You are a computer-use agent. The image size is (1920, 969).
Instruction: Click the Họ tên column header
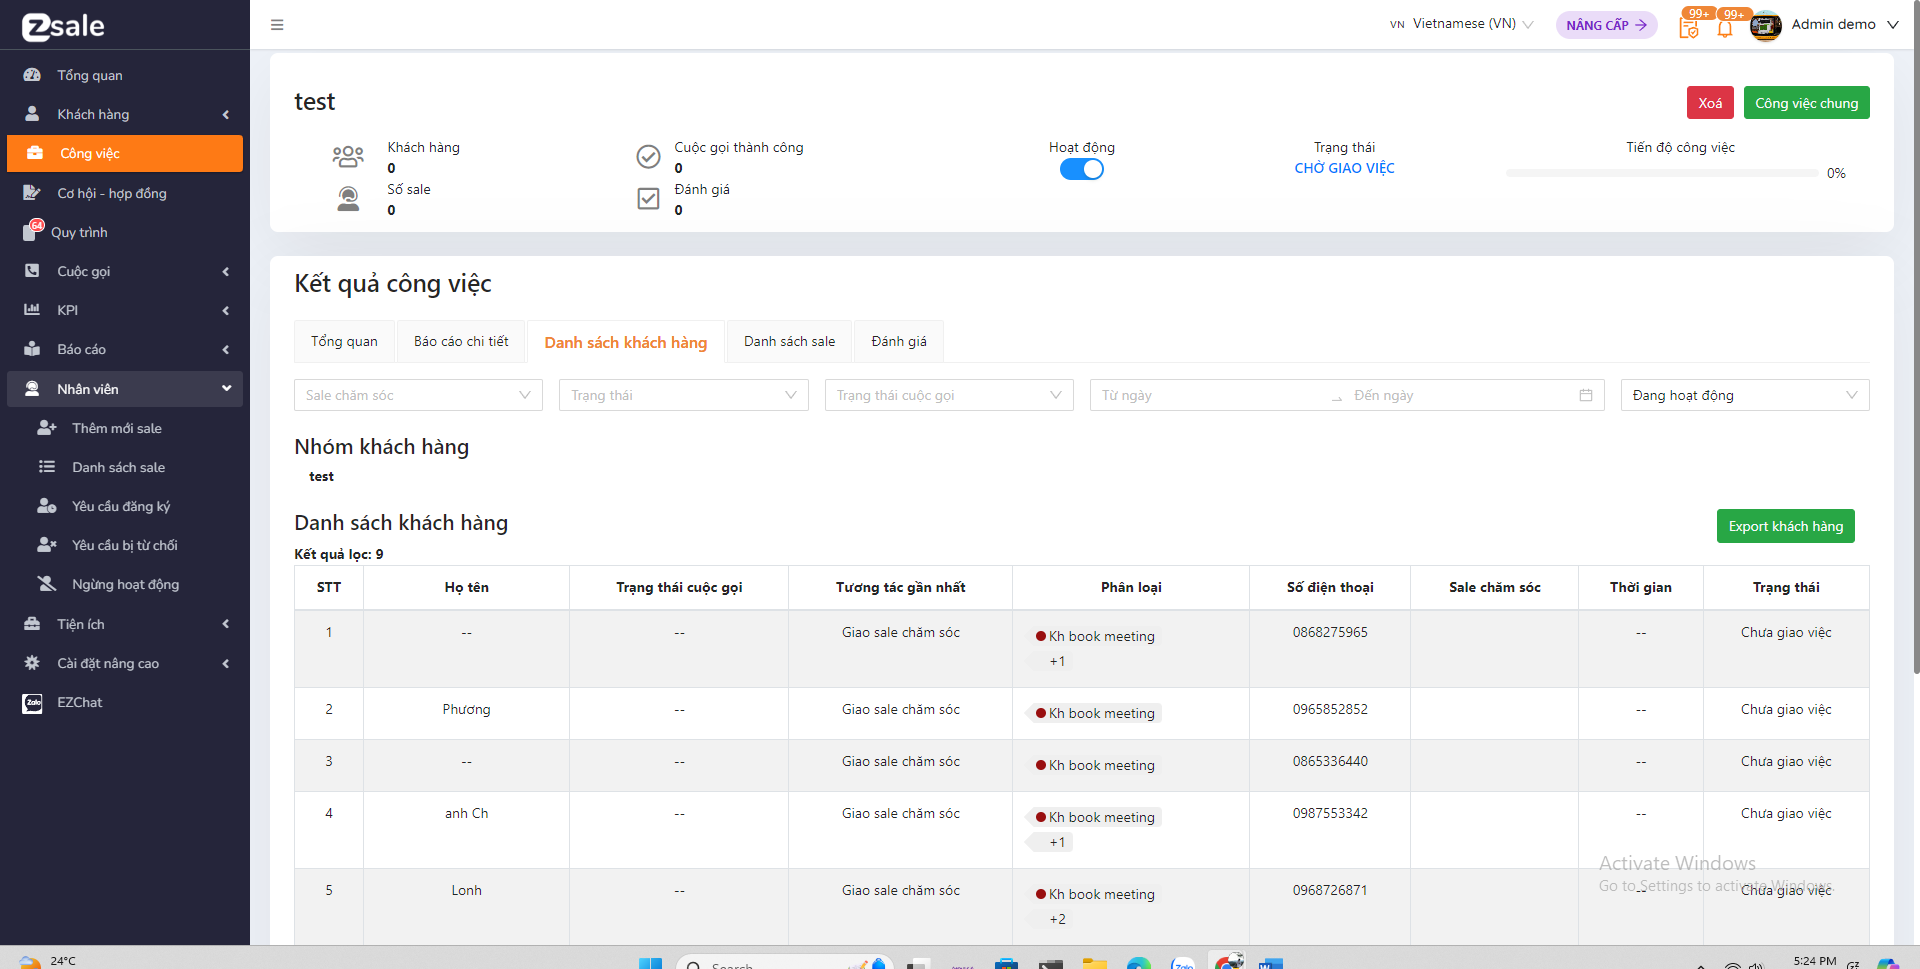[467, 587]
